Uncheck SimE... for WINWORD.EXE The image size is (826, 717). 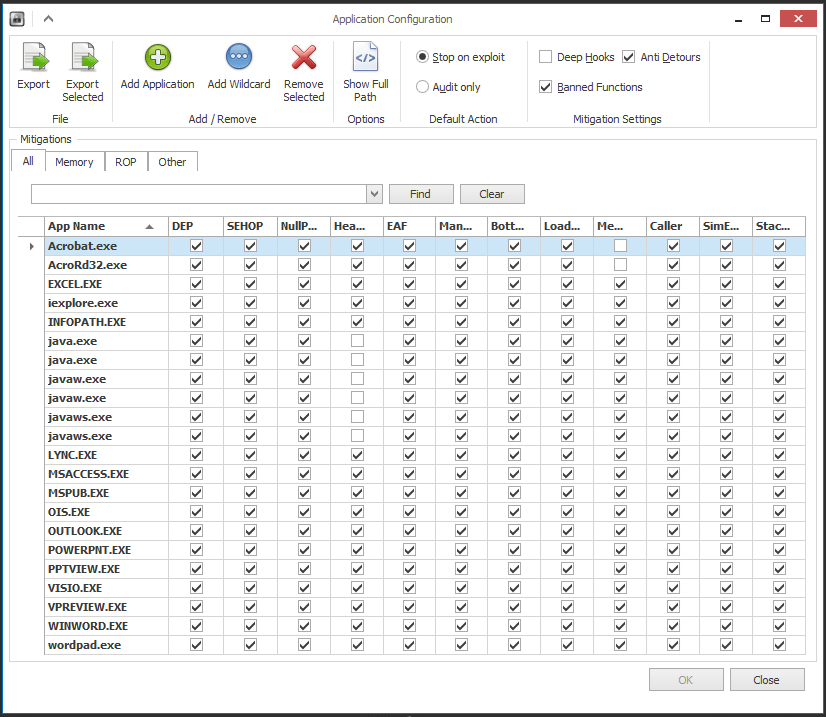point(726,625)
